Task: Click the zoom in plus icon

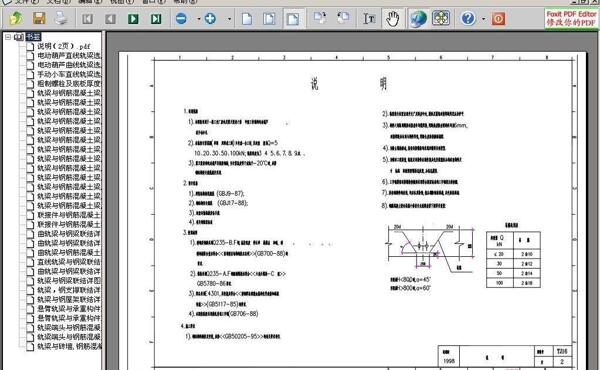Action: pos(210,18)
